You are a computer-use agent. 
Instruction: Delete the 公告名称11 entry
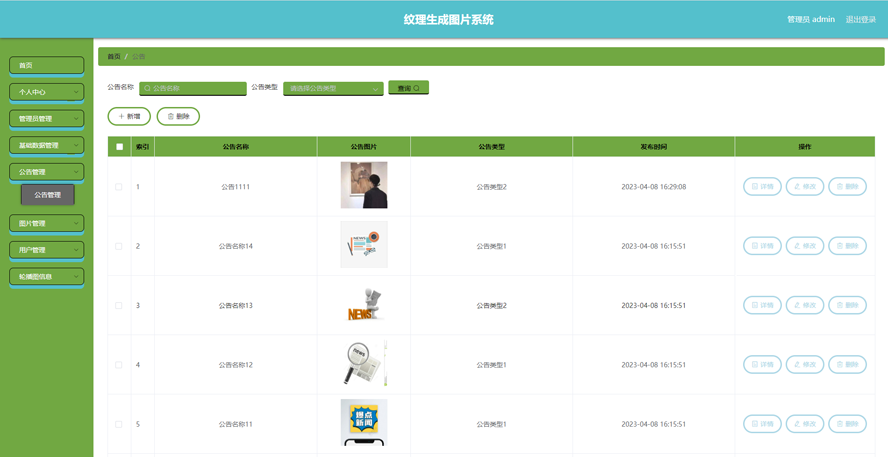[847, 424]
